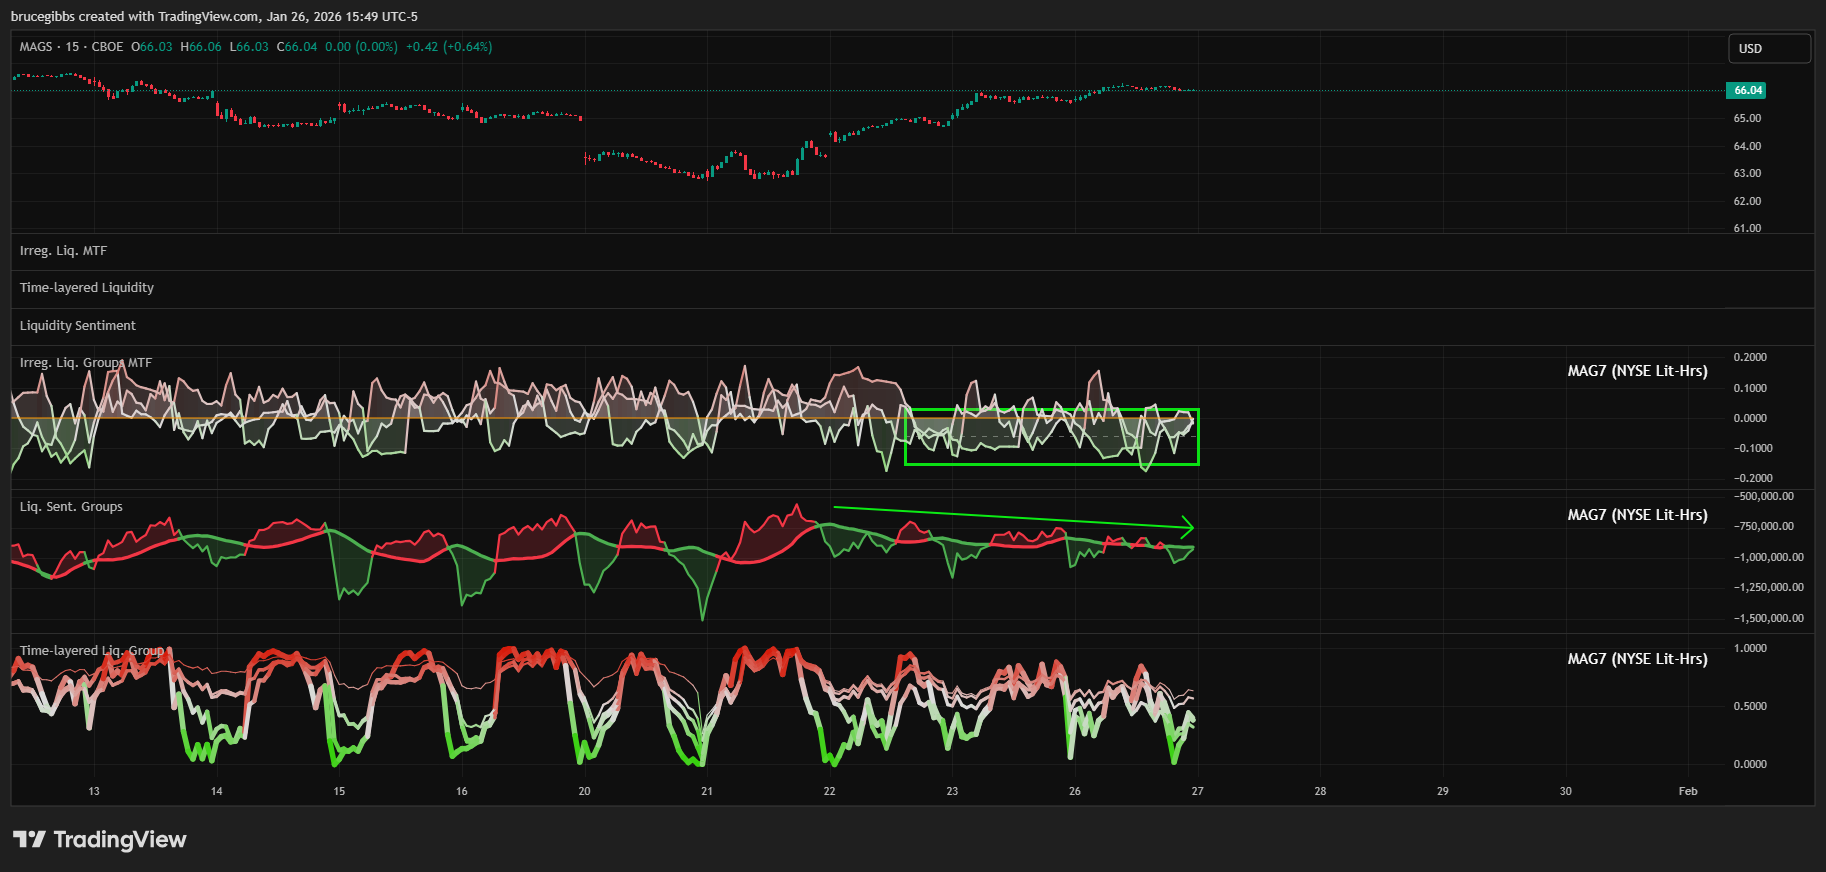This screenshot has width=1826, height=872.
Task: Select the Time-layered Liq. Group indicator label
Action: point(92,651)
